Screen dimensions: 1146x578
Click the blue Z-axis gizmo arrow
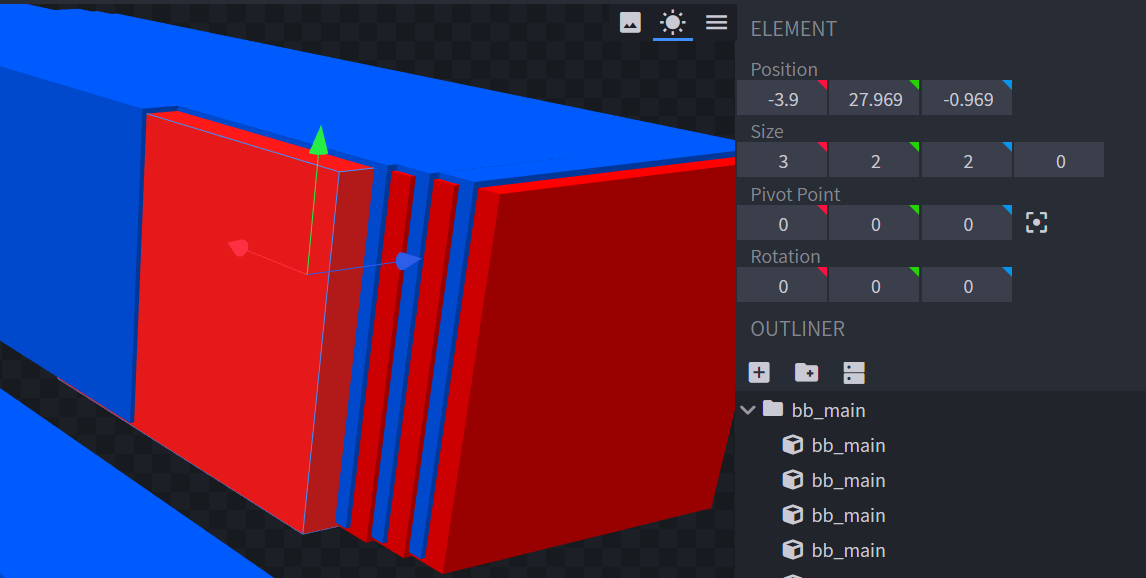click(407, 261)
